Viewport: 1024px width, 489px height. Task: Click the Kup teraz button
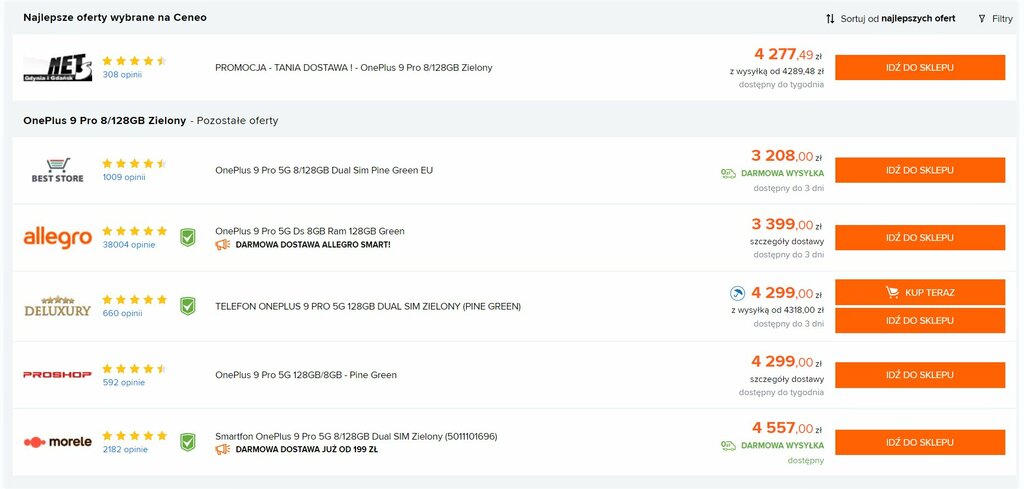tap(920, 292)
